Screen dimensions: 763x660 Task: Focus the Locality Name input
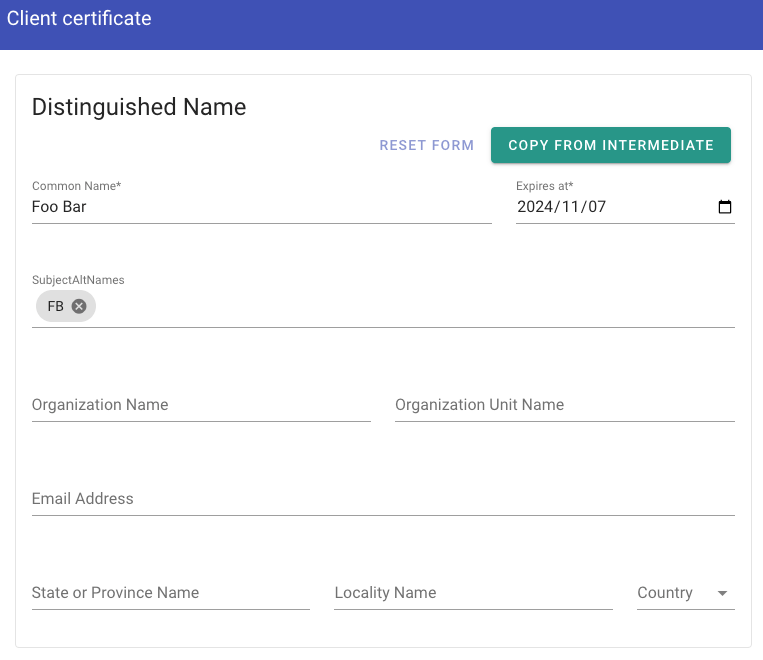coord(473,593)
